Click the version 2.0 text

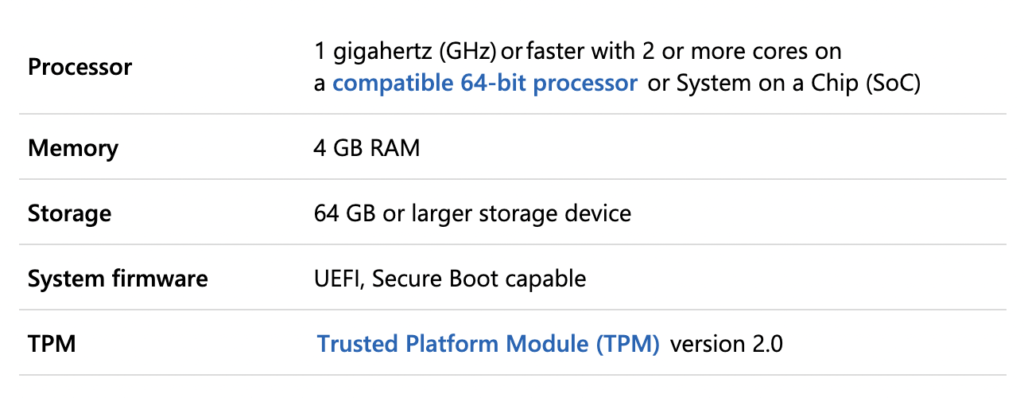(x=726, y=344)
